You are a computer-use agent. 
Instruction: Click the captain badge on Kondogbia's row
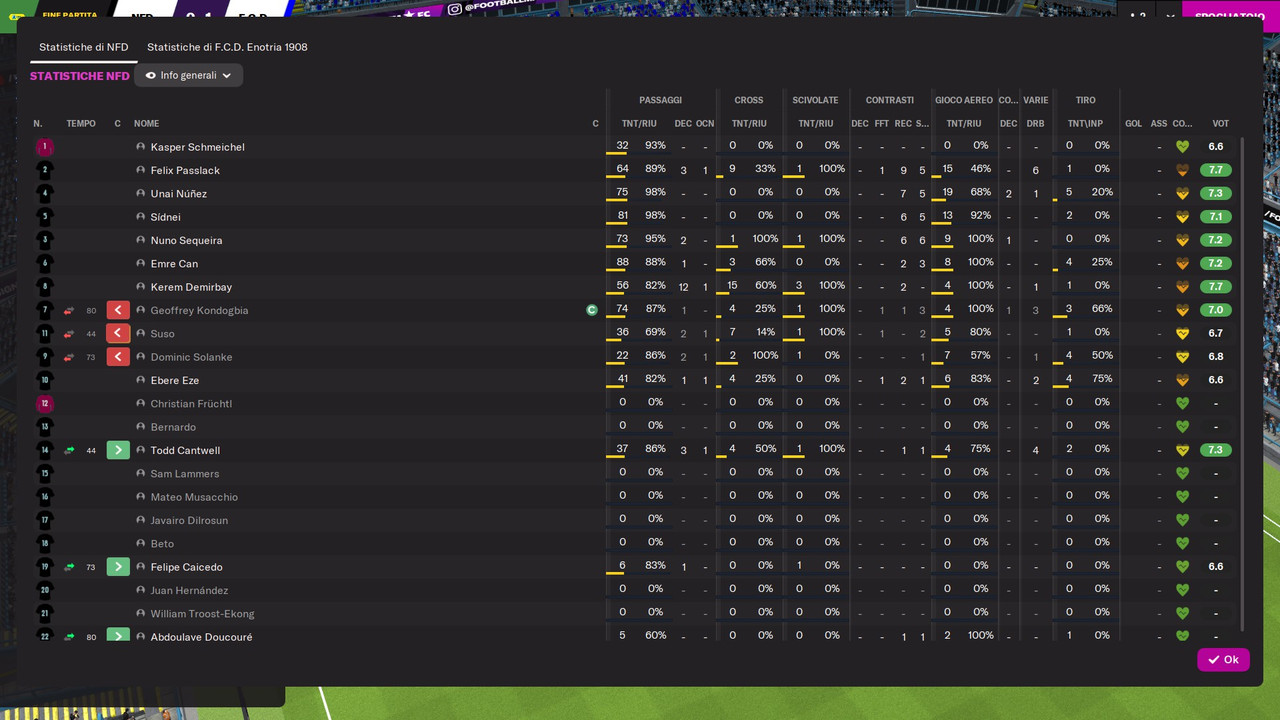[x=592, y=310]
